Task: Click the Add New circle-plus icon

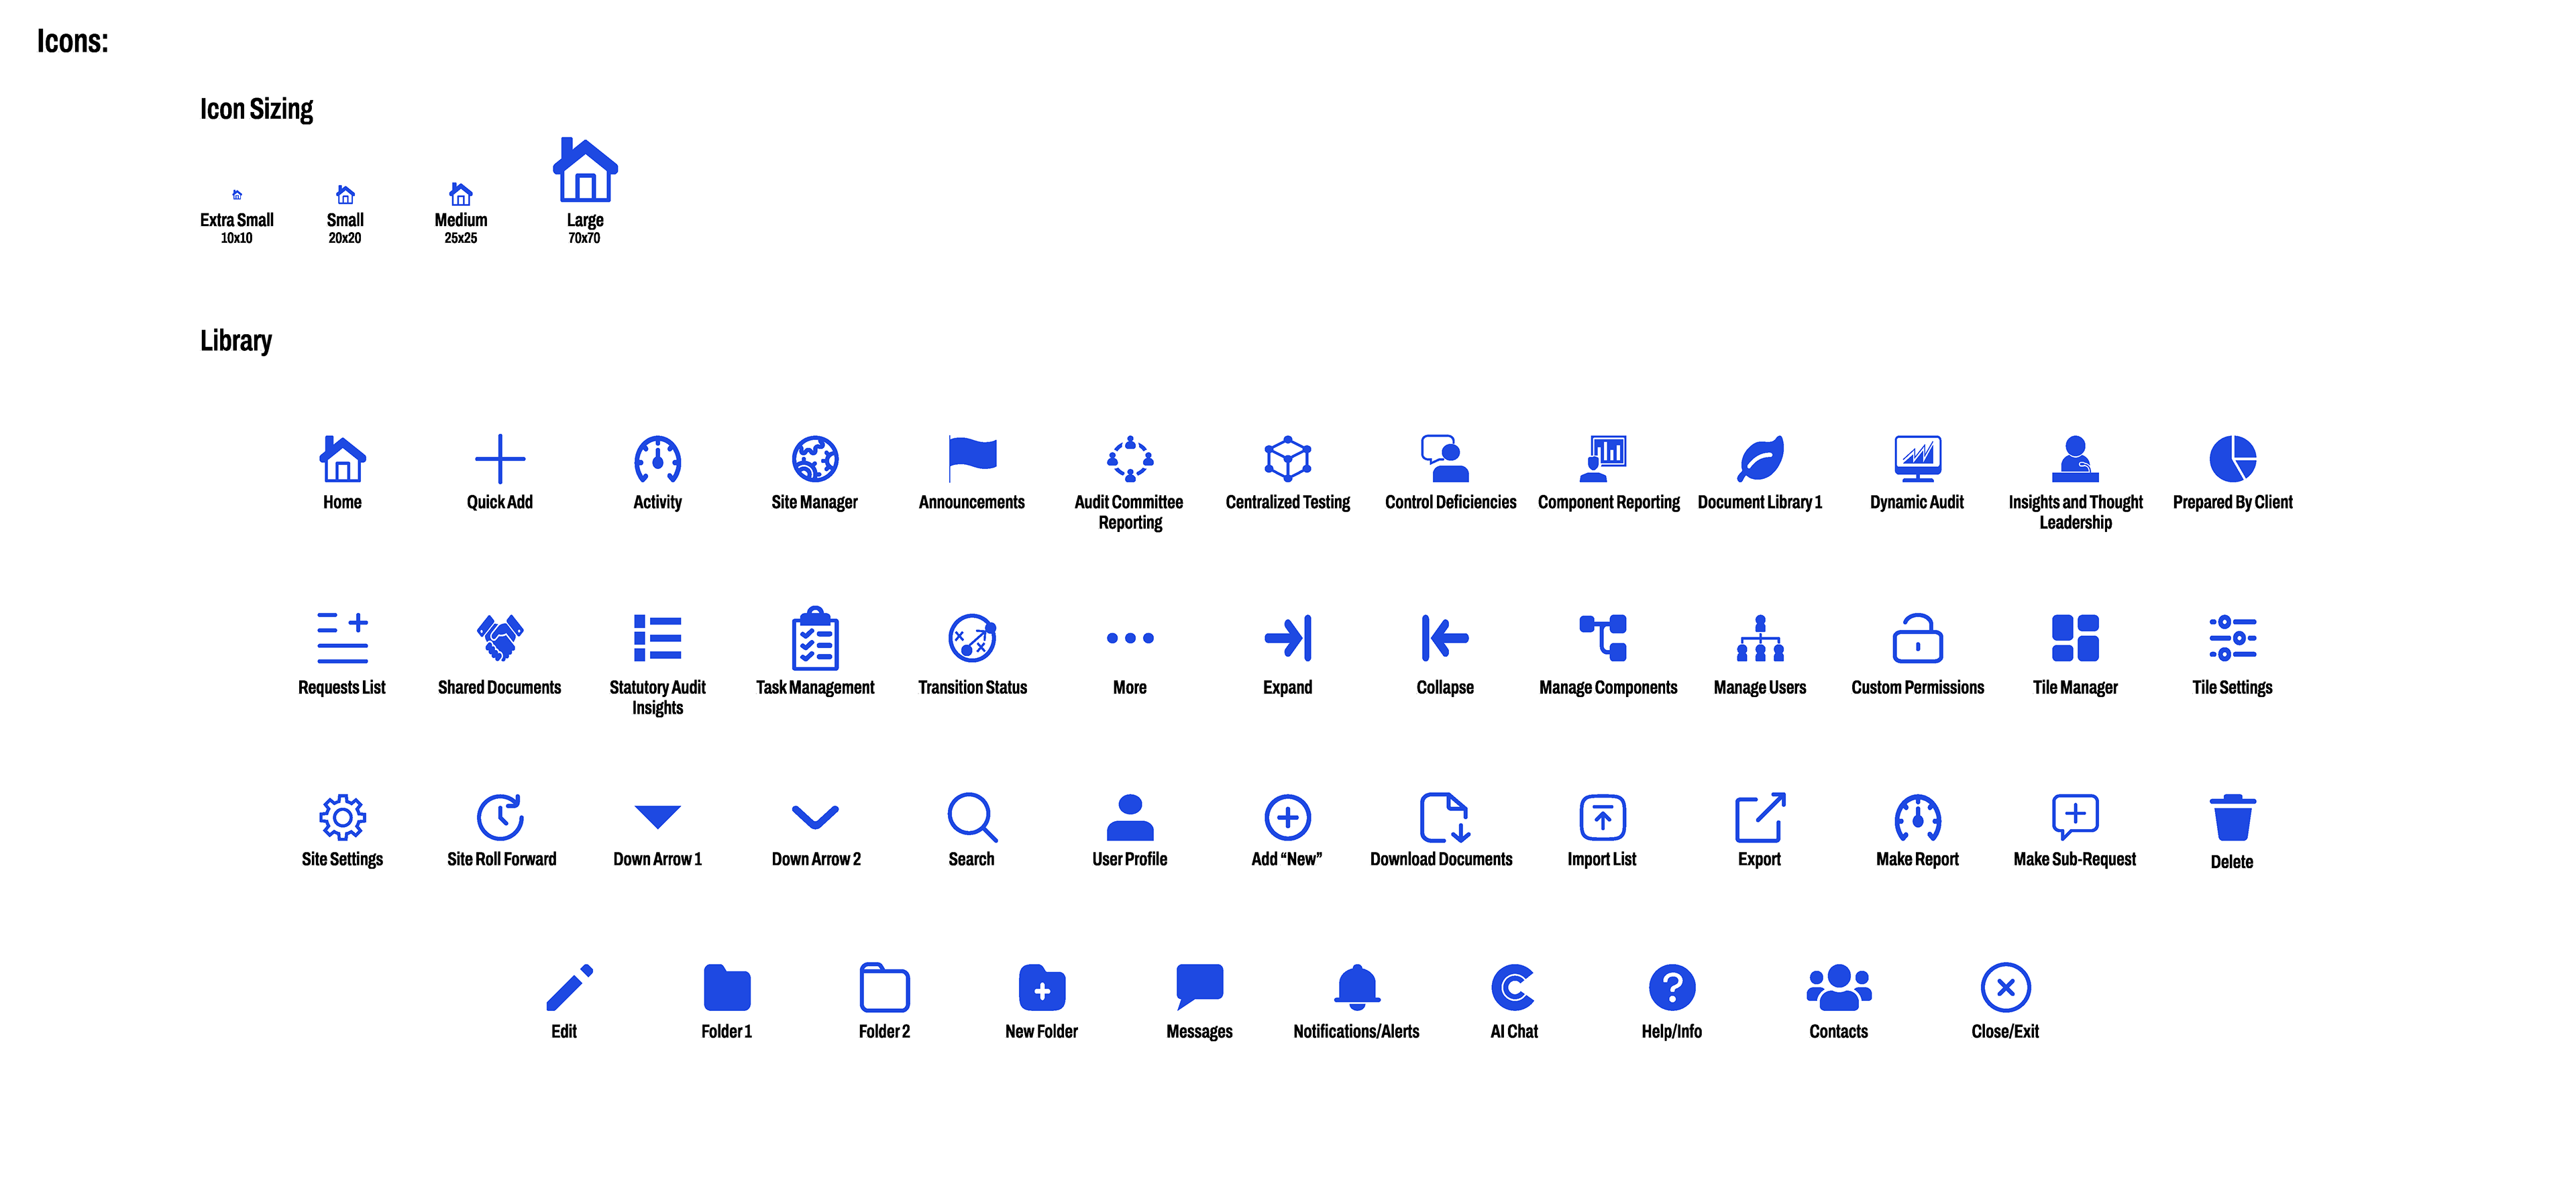Action: [1288, 818]
